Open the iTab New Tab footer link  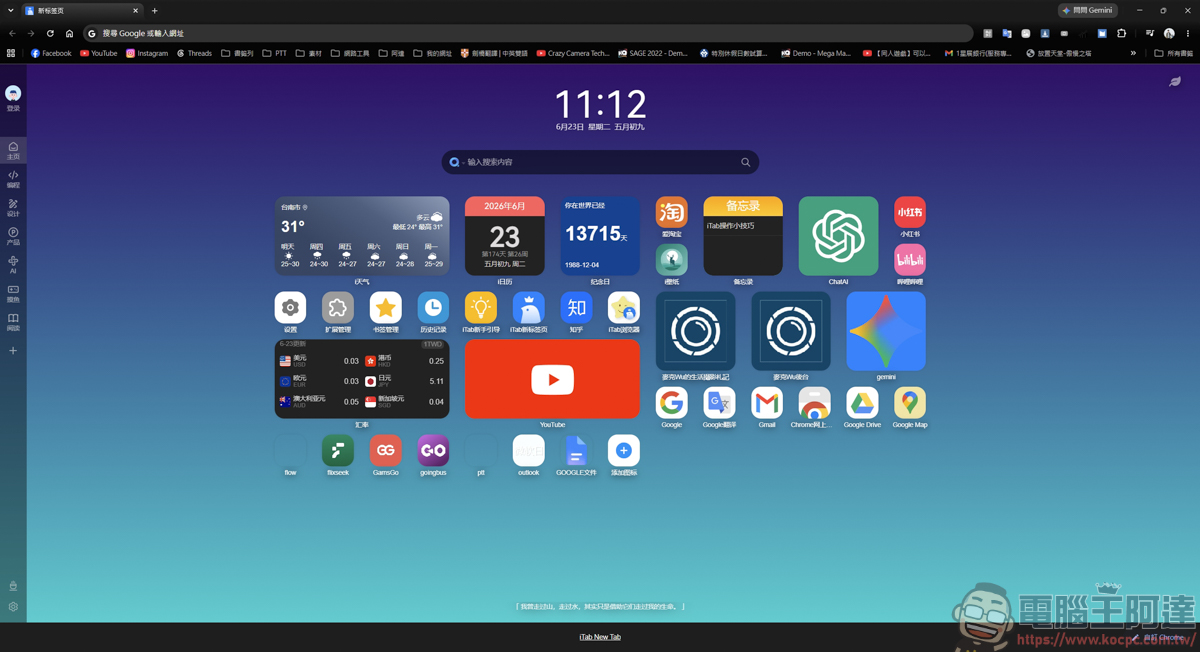tap(600, 637)
